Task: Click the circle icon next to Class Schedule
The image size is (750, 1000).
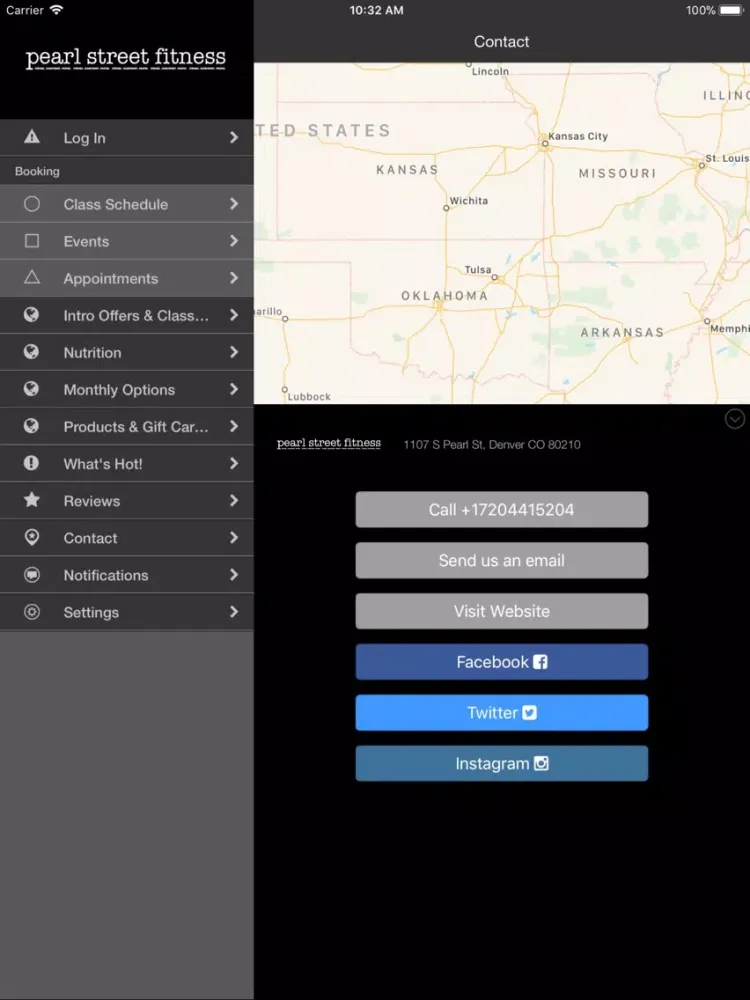Action: click(31, 203)
